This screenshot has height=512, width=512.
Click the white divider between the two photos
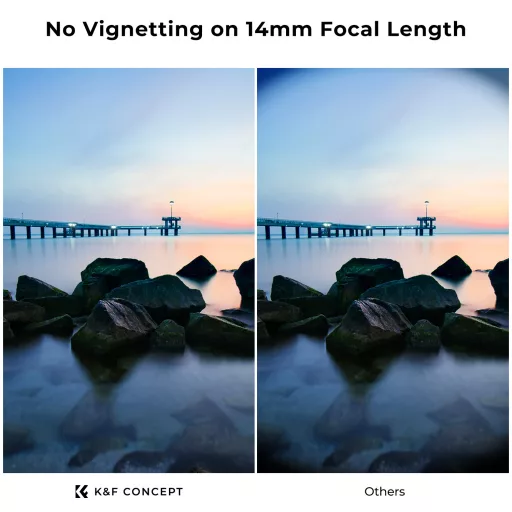[256, 270]
